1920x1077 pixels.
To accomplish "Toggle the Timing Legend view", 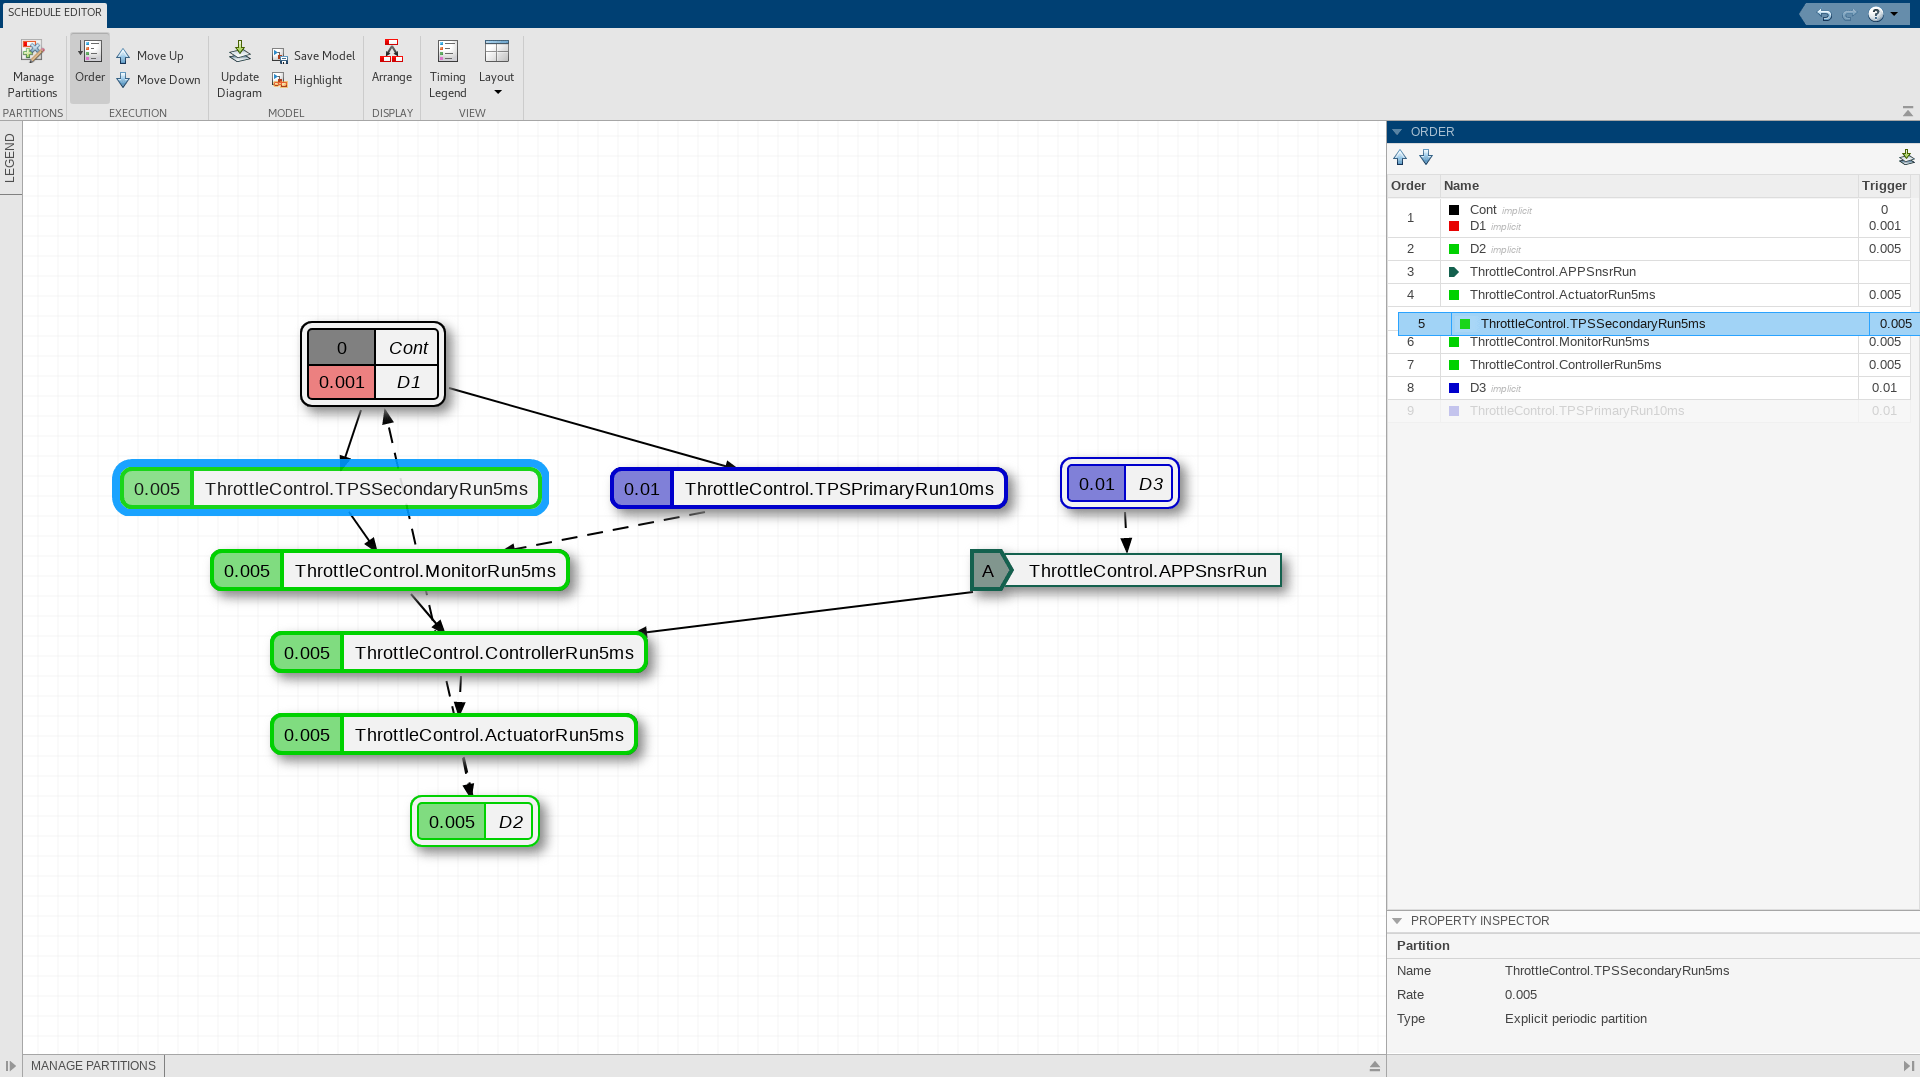I will [447, 68].
